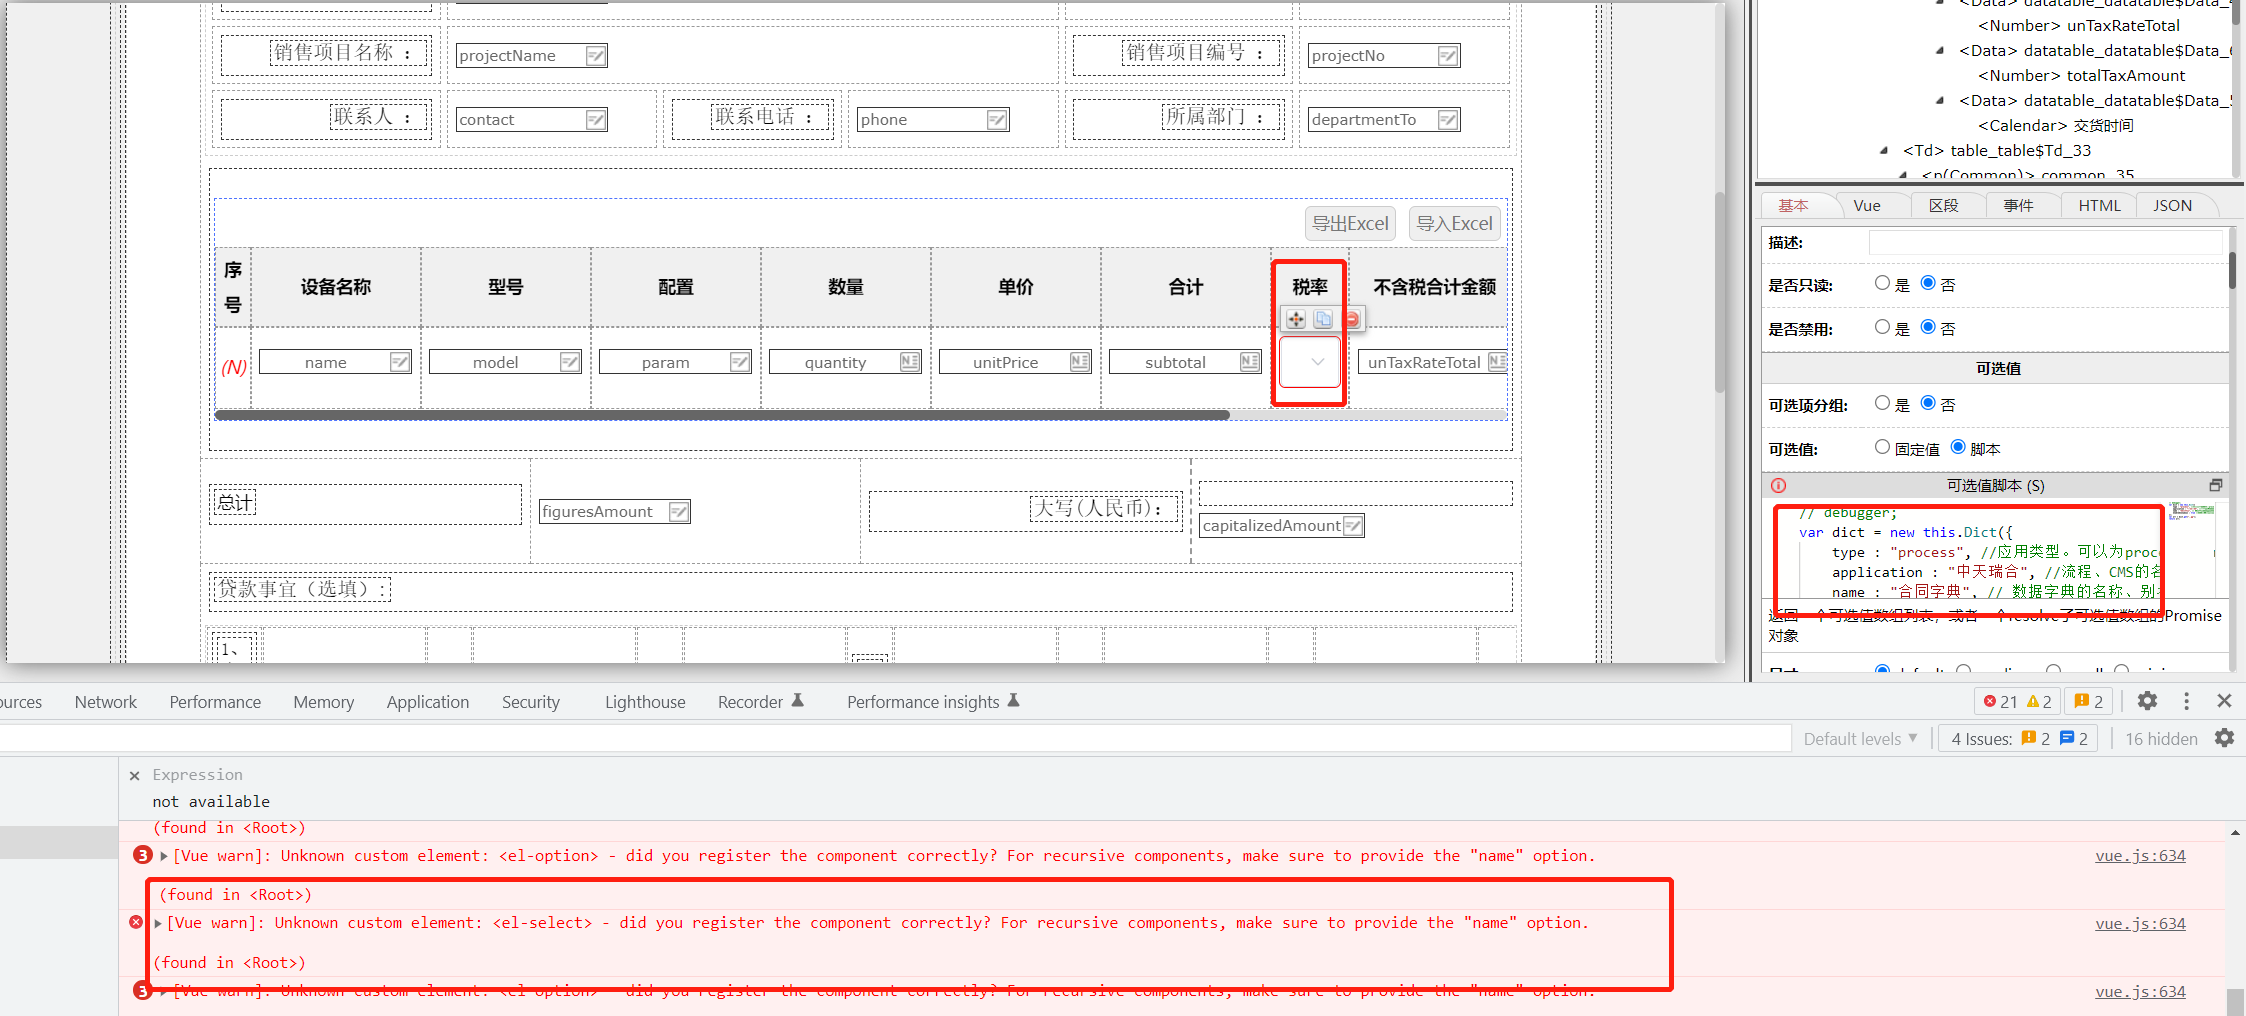Open the Network panel in DevTools

pyautogui.click(x=106, y=702)
